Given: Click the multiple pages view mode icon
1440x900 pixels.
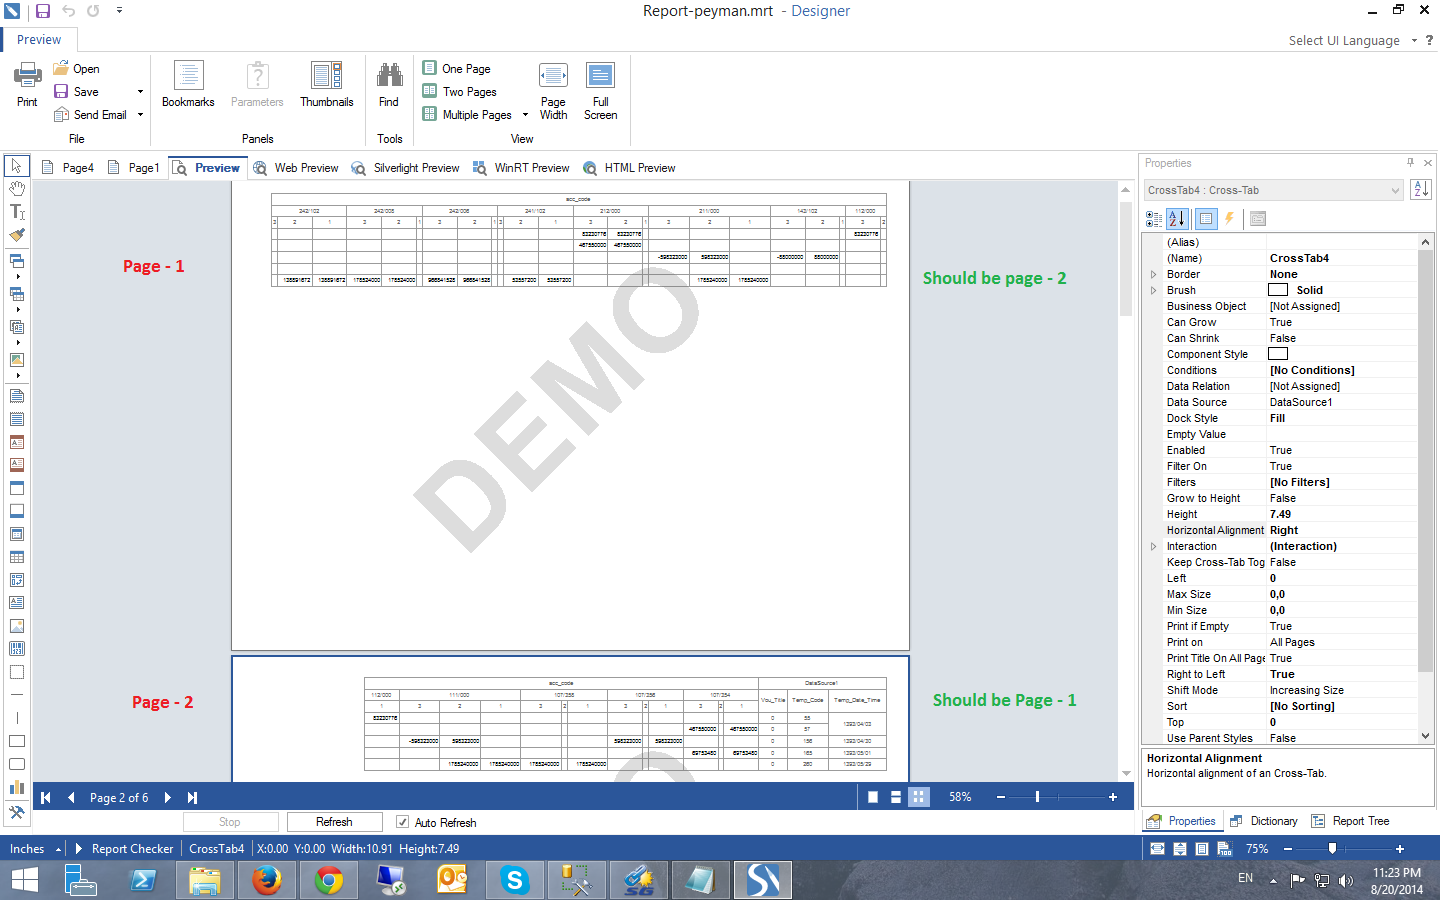Looking at the screenshot, I should 919,797.
